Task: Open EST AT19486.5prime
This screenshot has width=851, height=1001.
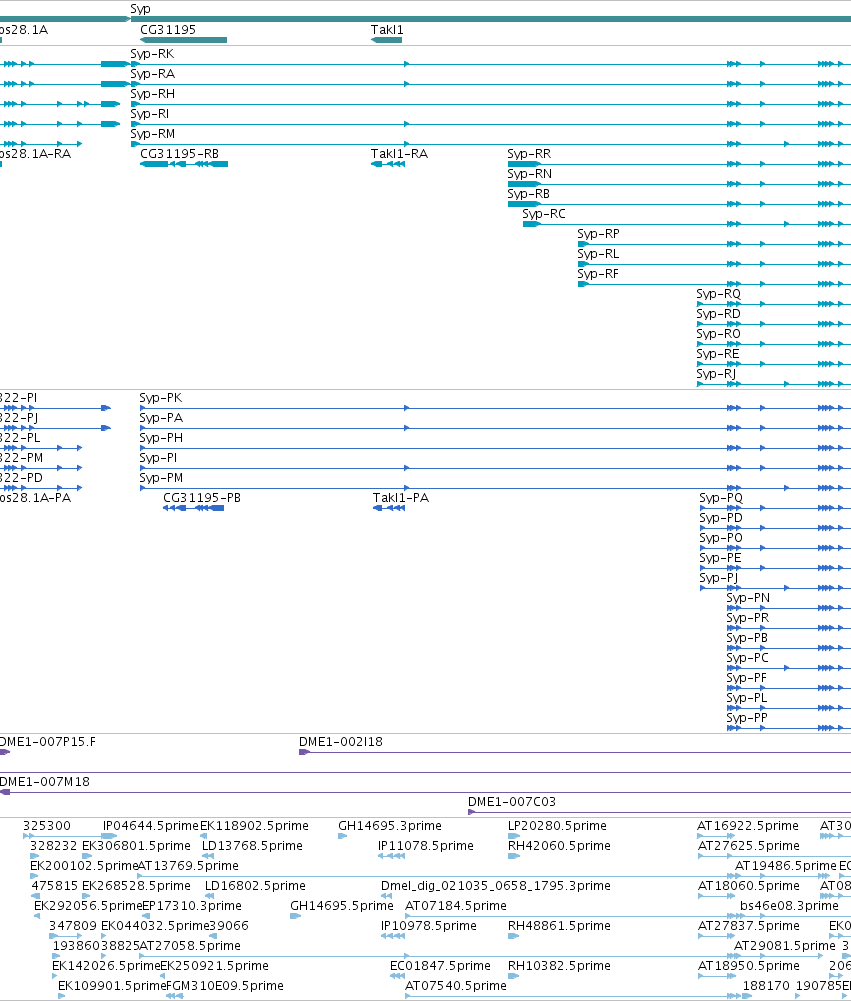Action: coord(785,866)
